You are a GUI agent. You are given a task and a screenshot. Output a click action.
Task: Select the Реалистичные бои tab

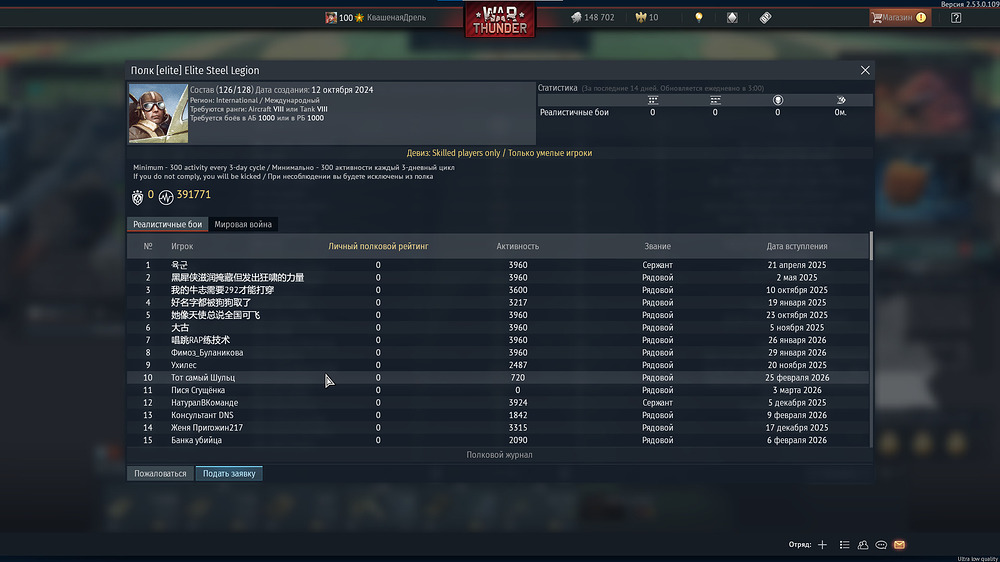pos(167,225)
